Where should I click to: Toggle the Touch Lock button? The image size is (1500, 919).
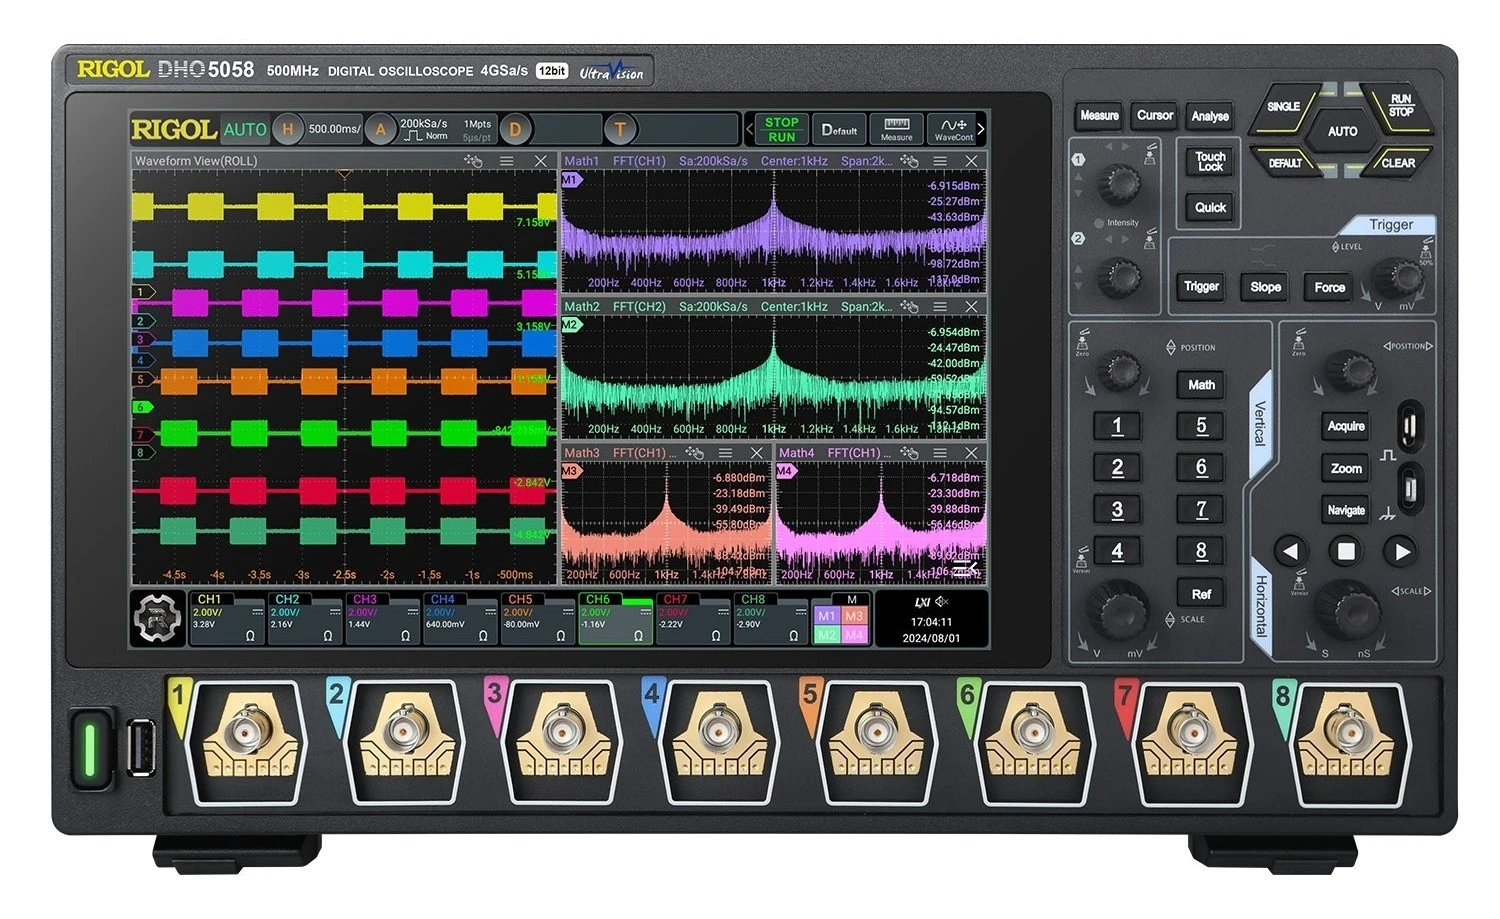(1210, 161)
